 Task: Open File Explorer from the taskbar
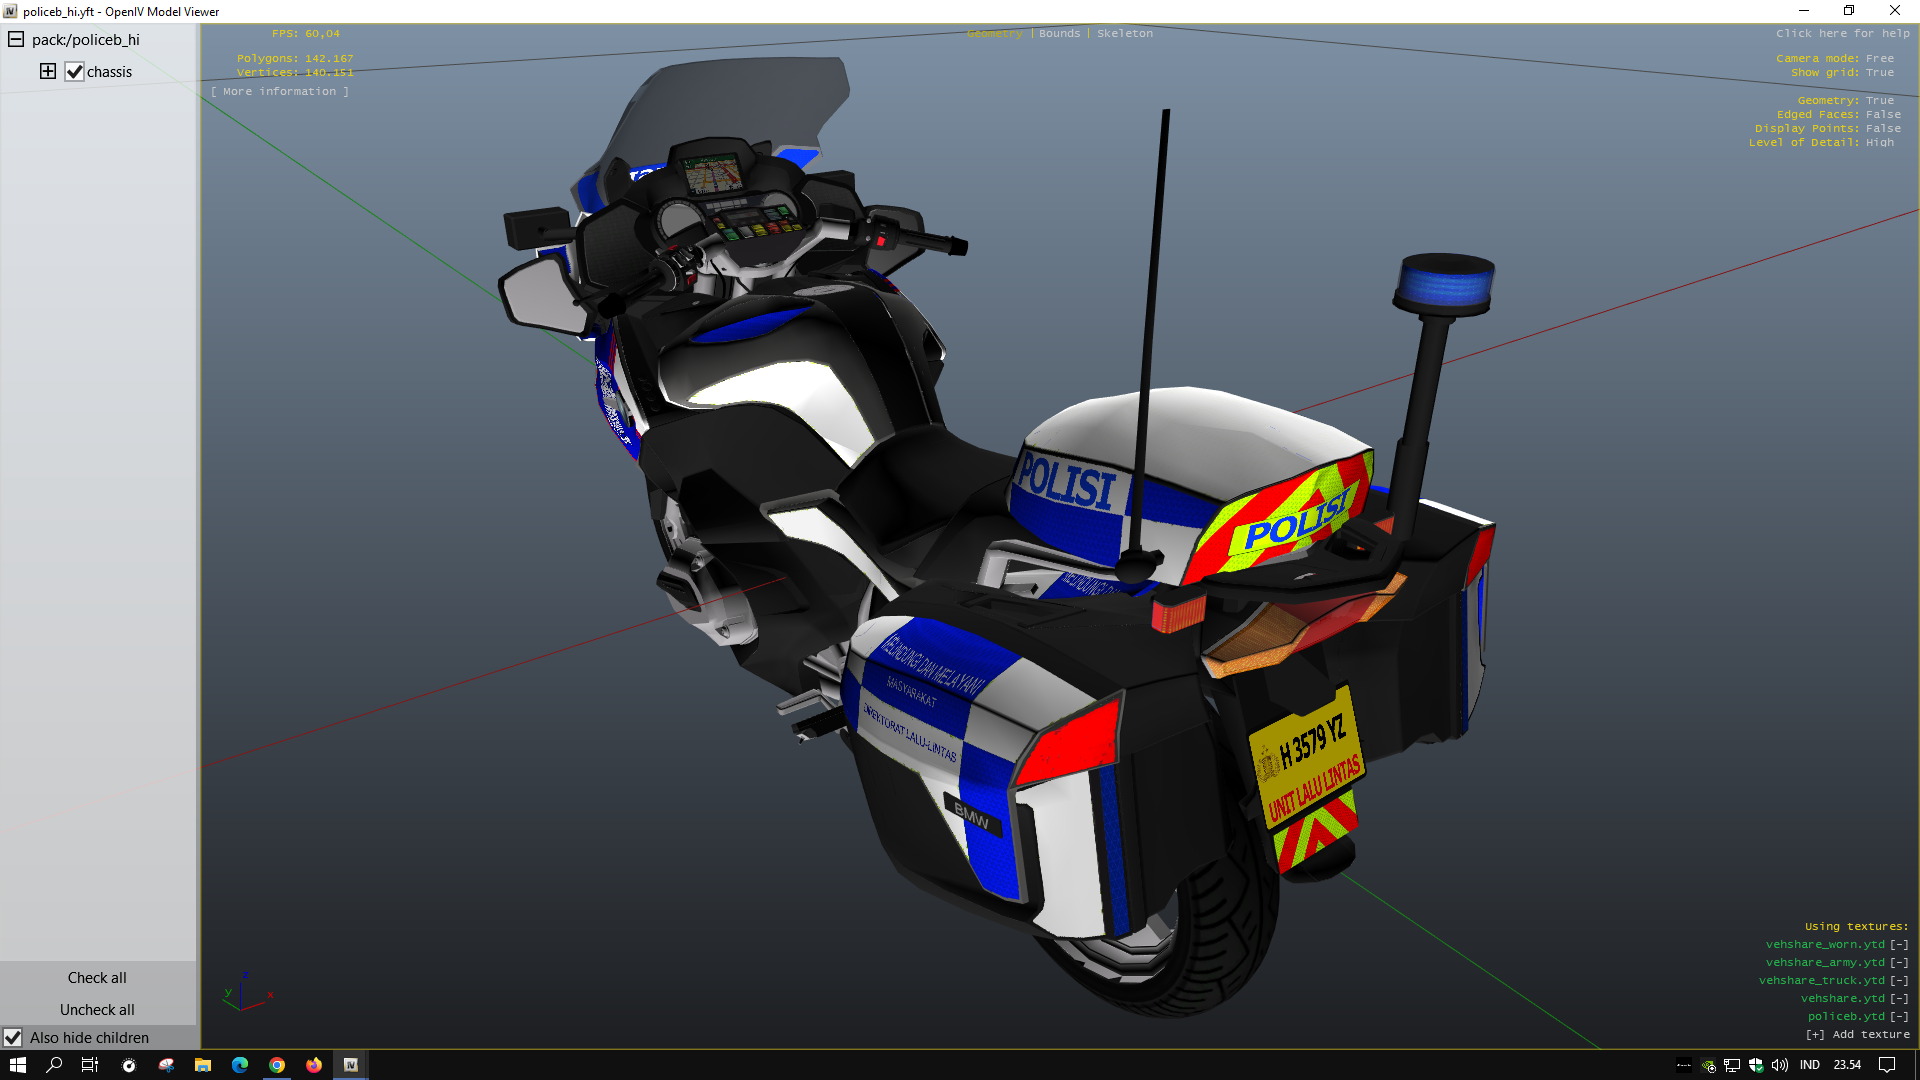point(203,1065)
